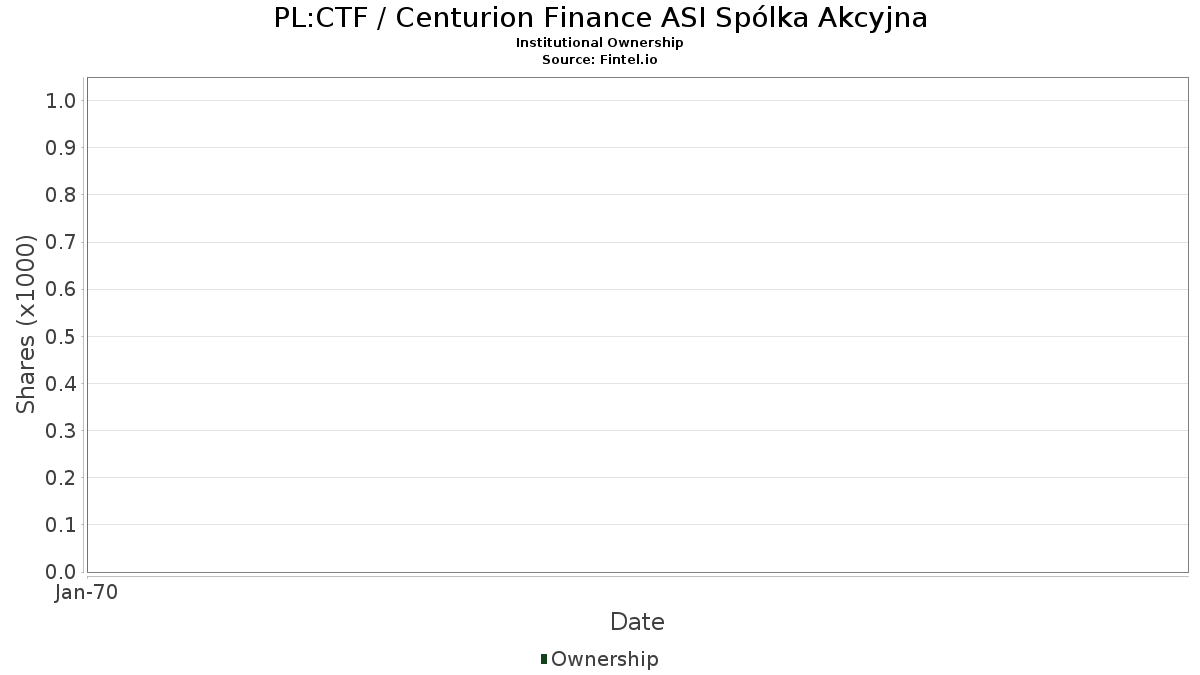Click the 0.7 y-axis tick label
The height and width of the screenshot is (675, 1200).
coord(61,242)
